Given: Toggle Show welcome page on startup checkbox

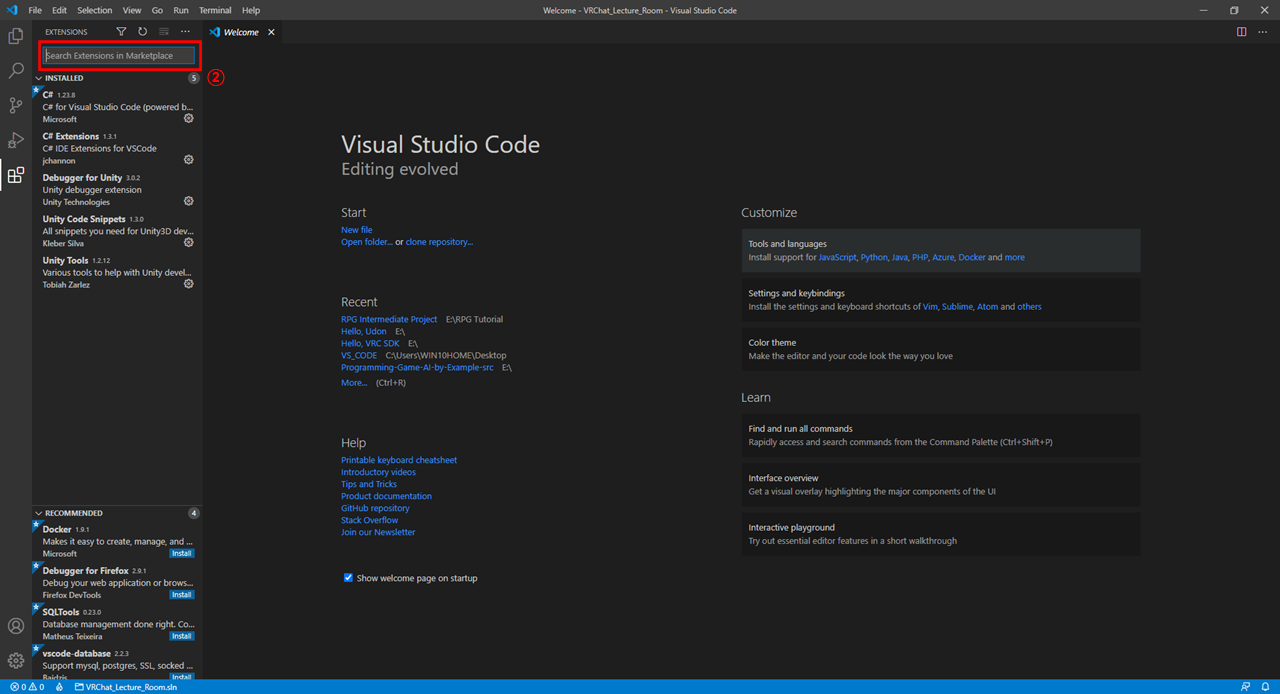Looking at the screenshot, I should coord(348,578).
